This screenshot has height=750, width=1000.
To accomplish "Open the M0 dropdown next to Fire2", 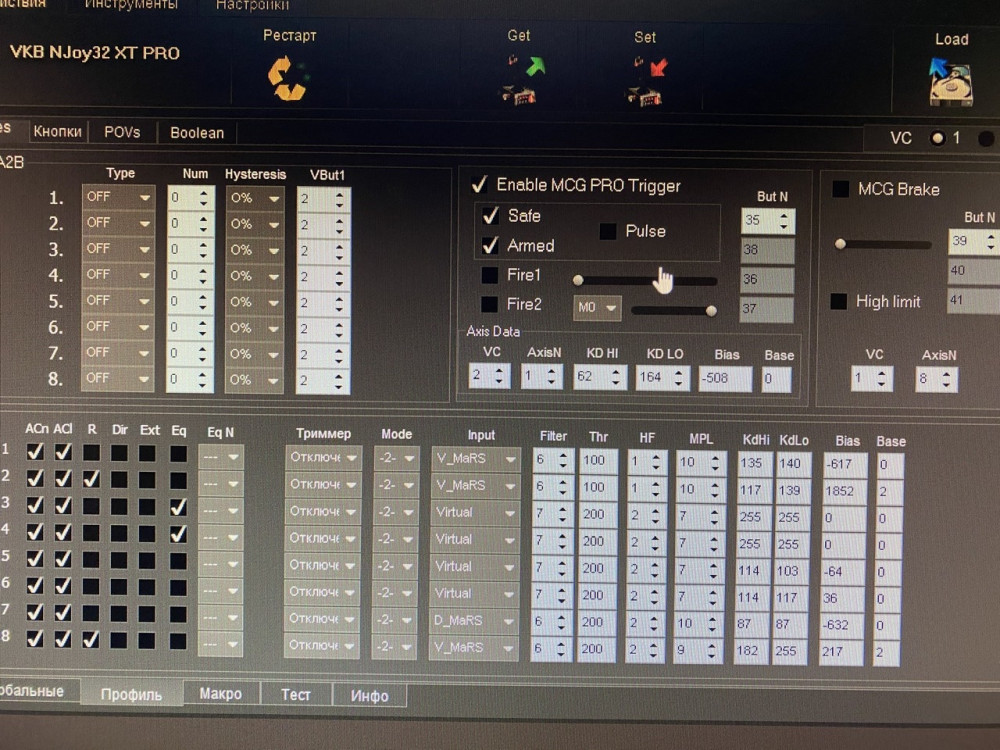I will click(x=597, y=307).
